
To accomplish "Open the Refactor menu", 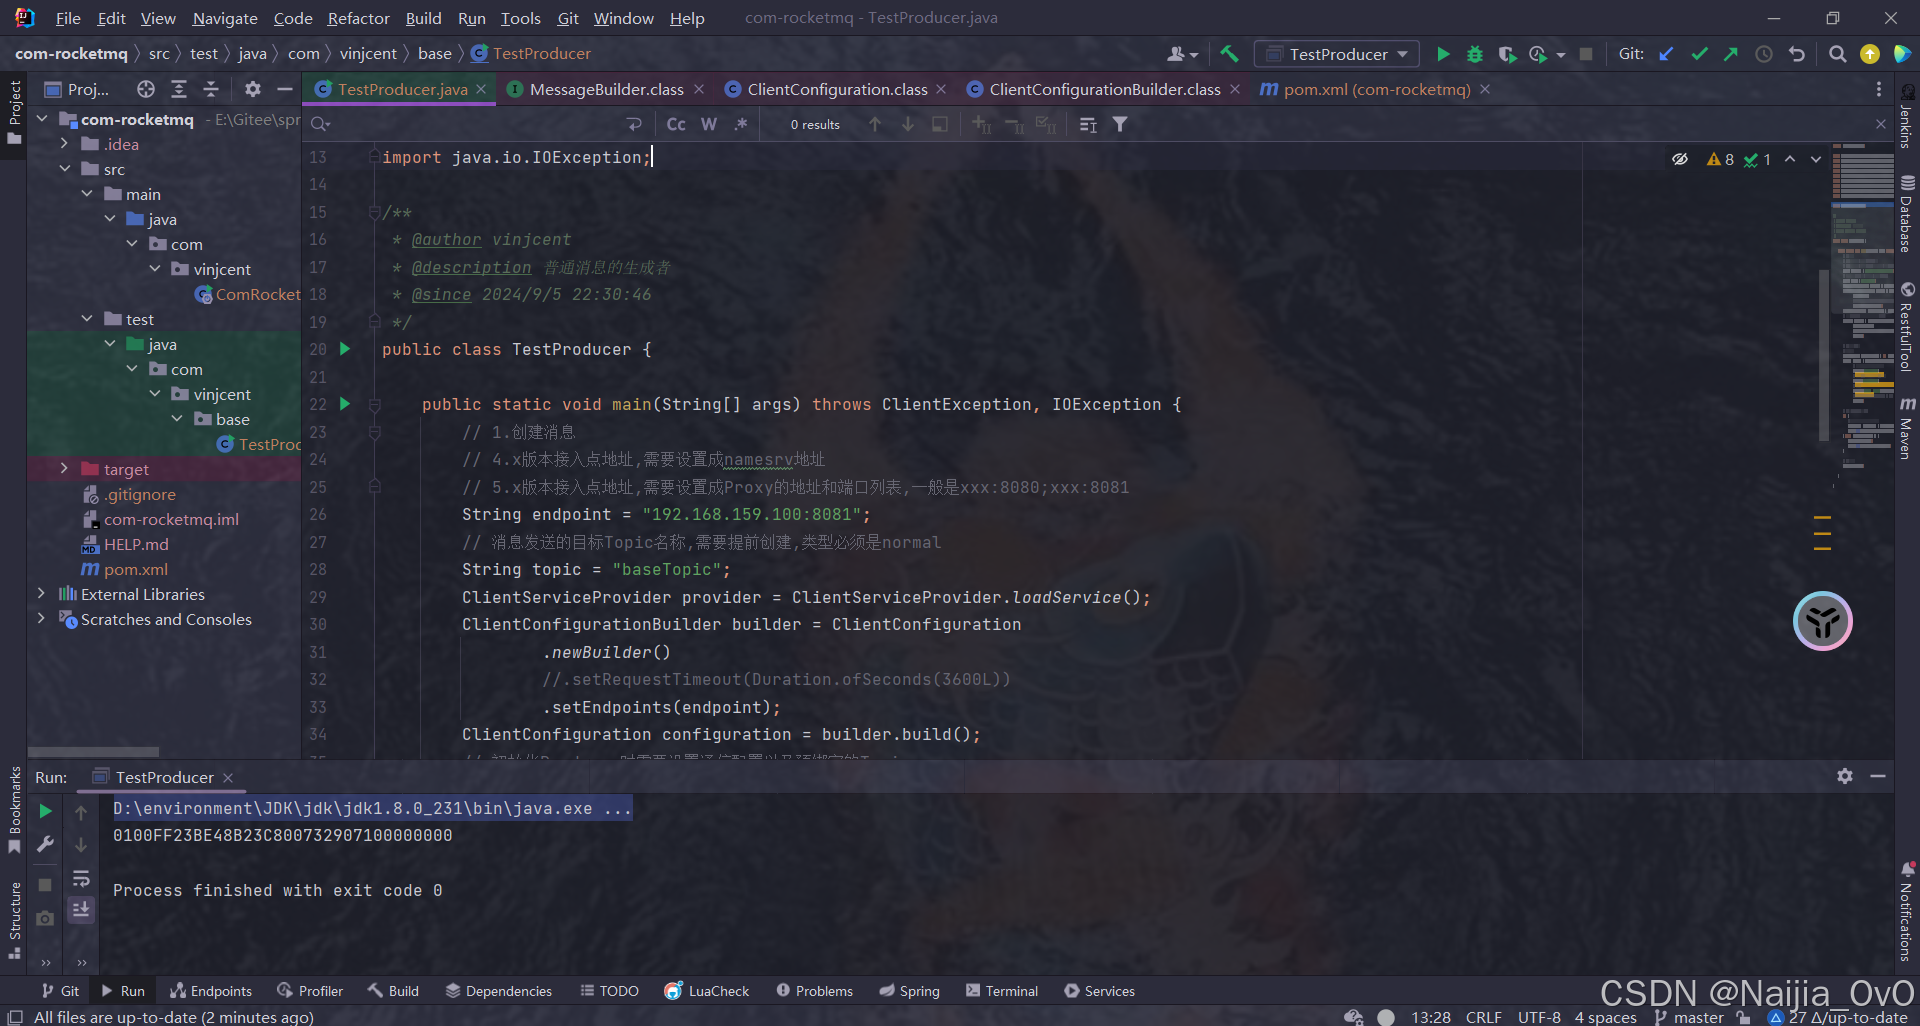I will coord(358,18).
